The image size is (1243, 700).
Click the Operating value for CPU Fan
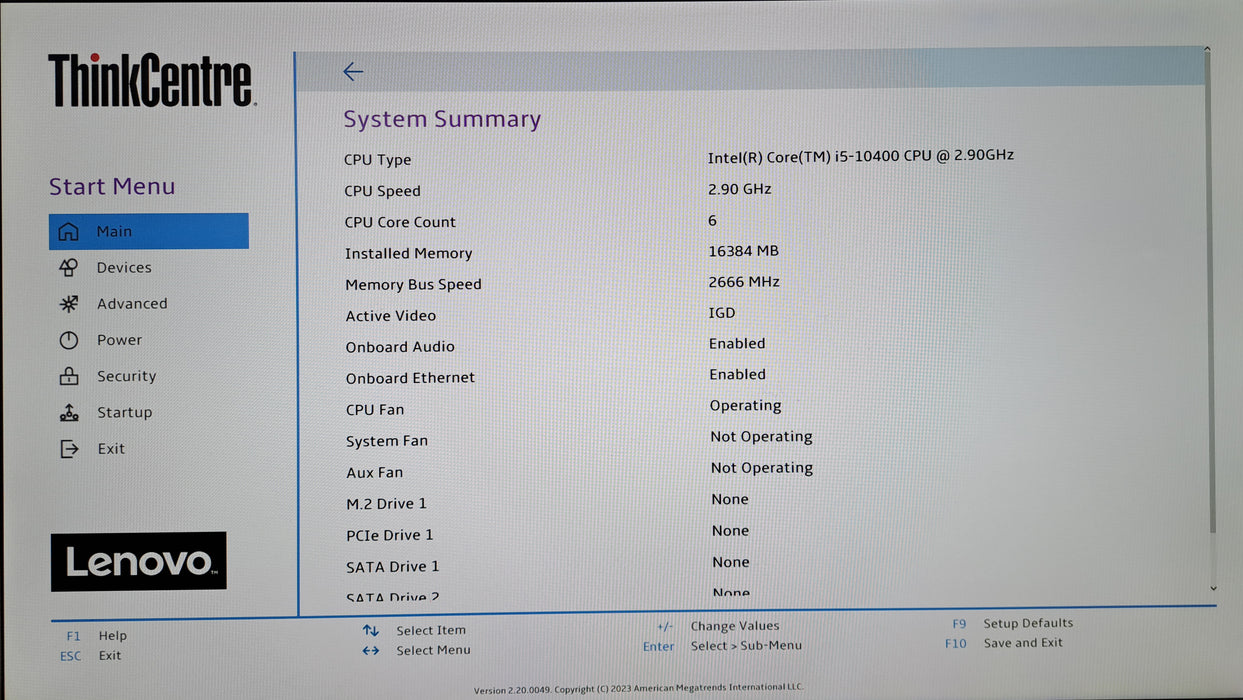click(746, 406)
